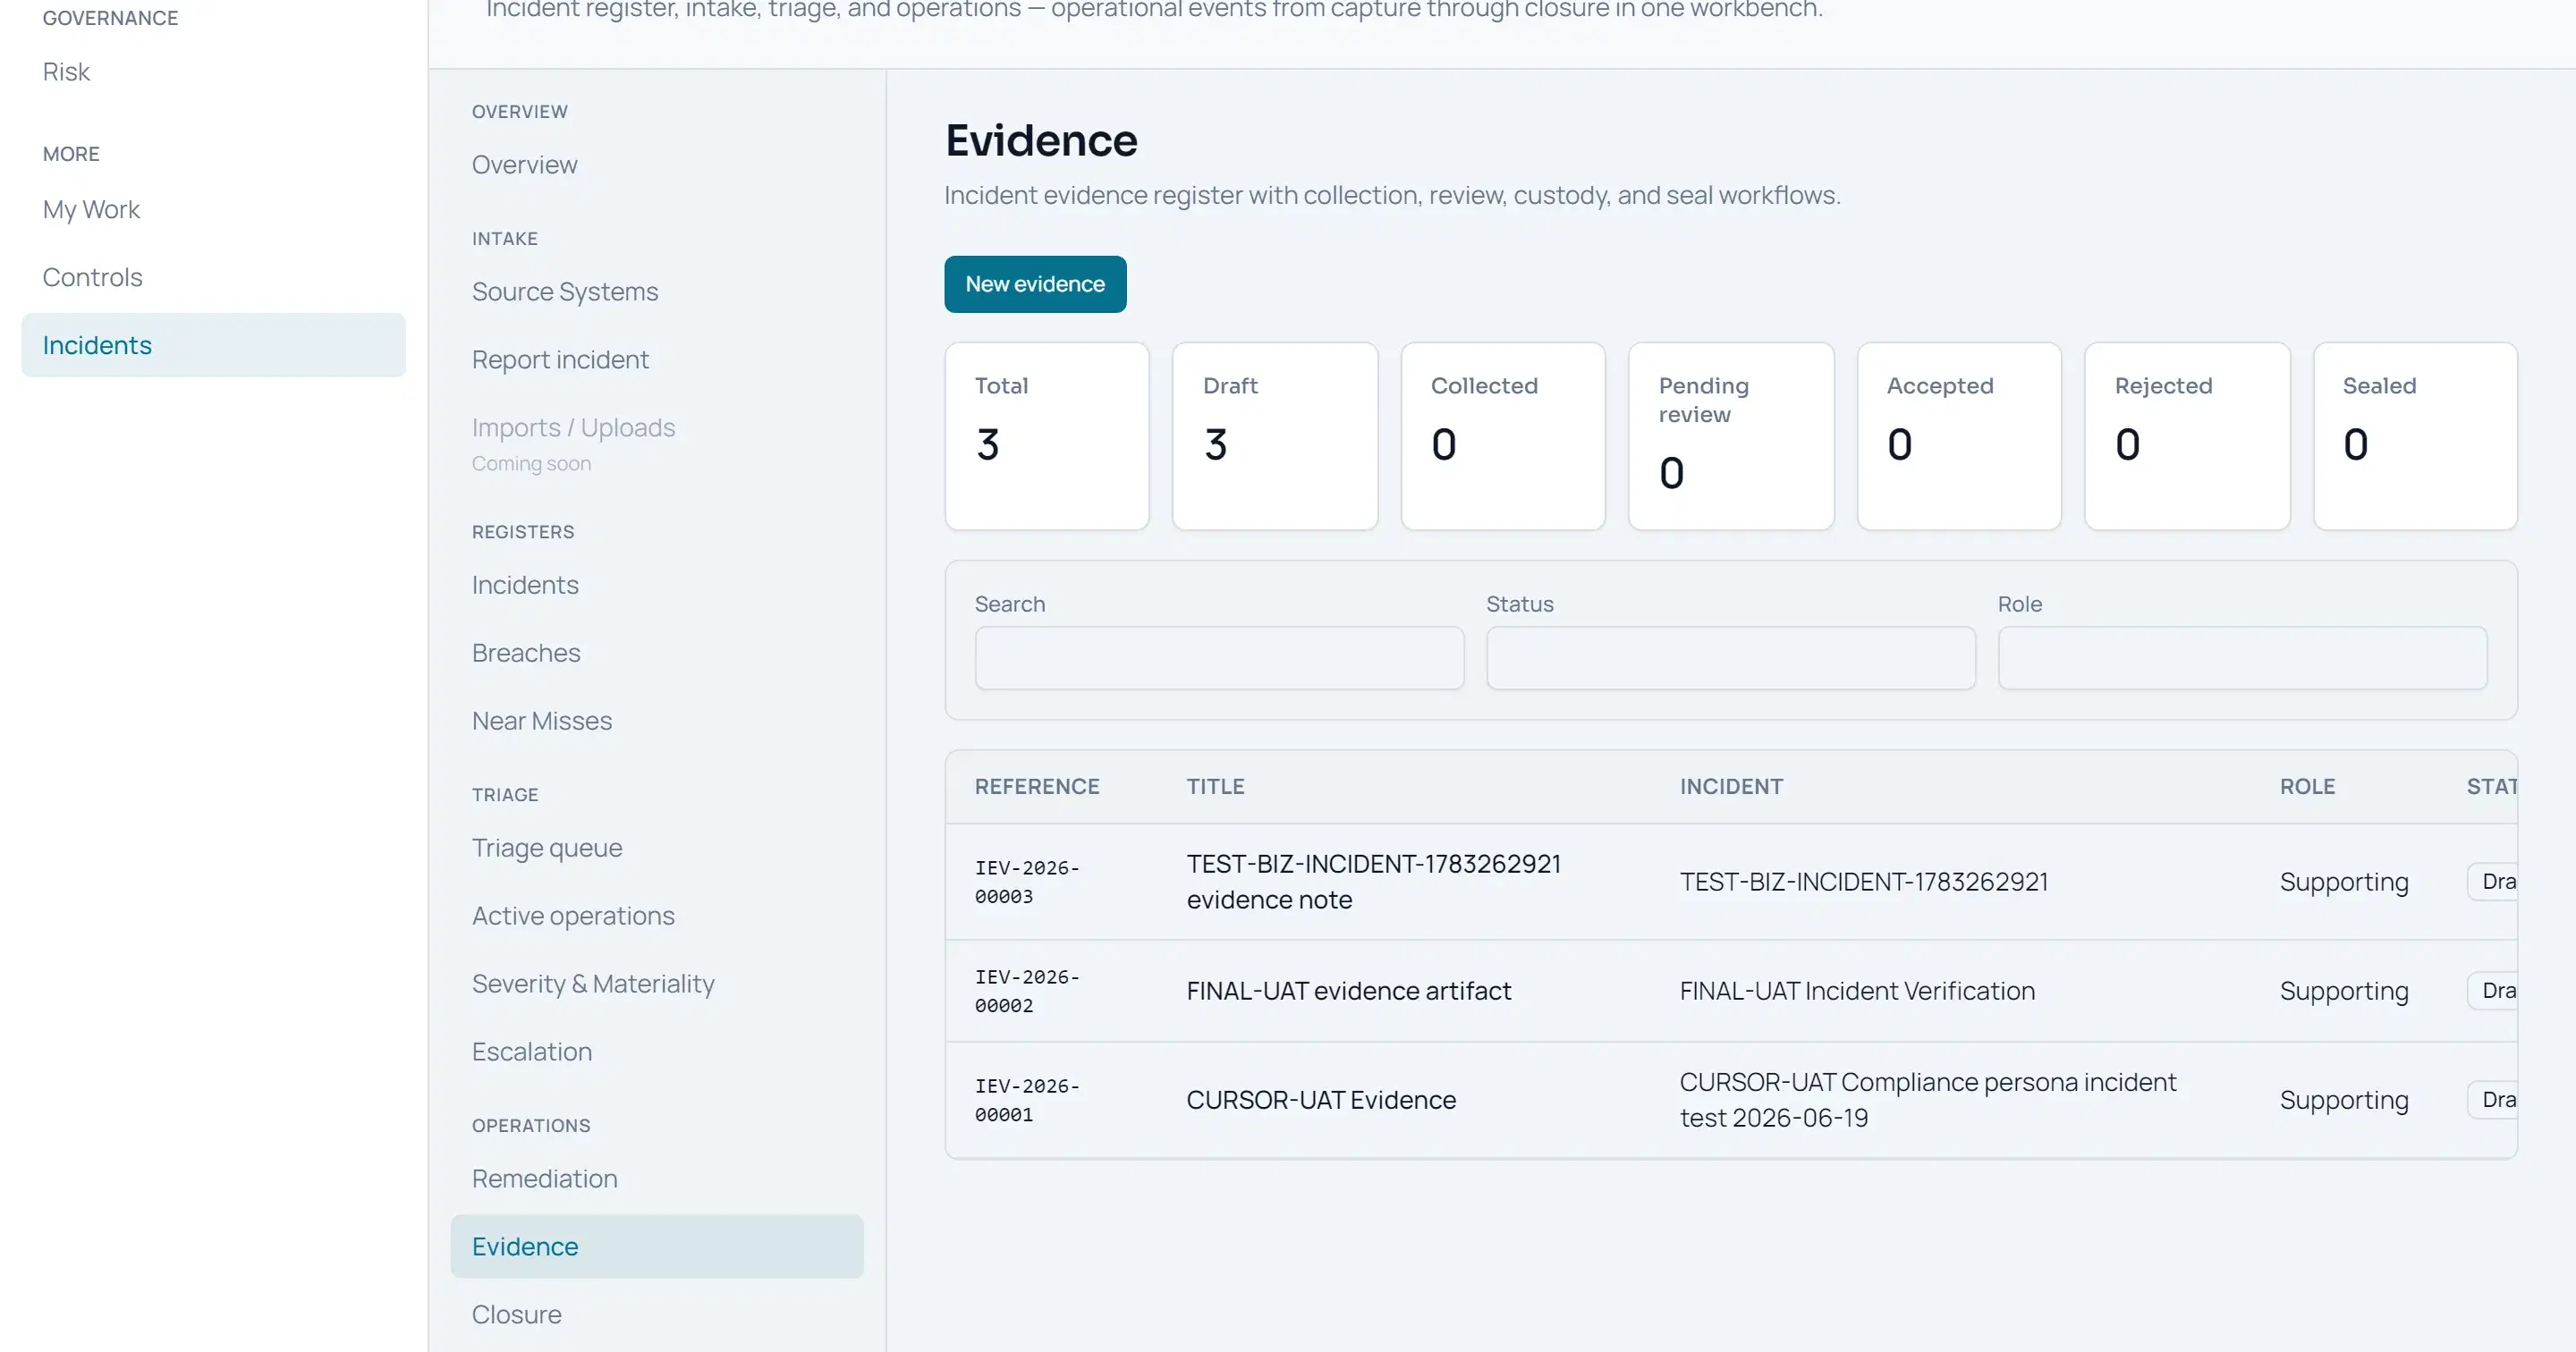This screenshot has height=1352, width=2576.
Task: Open the Overview page
Action: click(524, 164)
